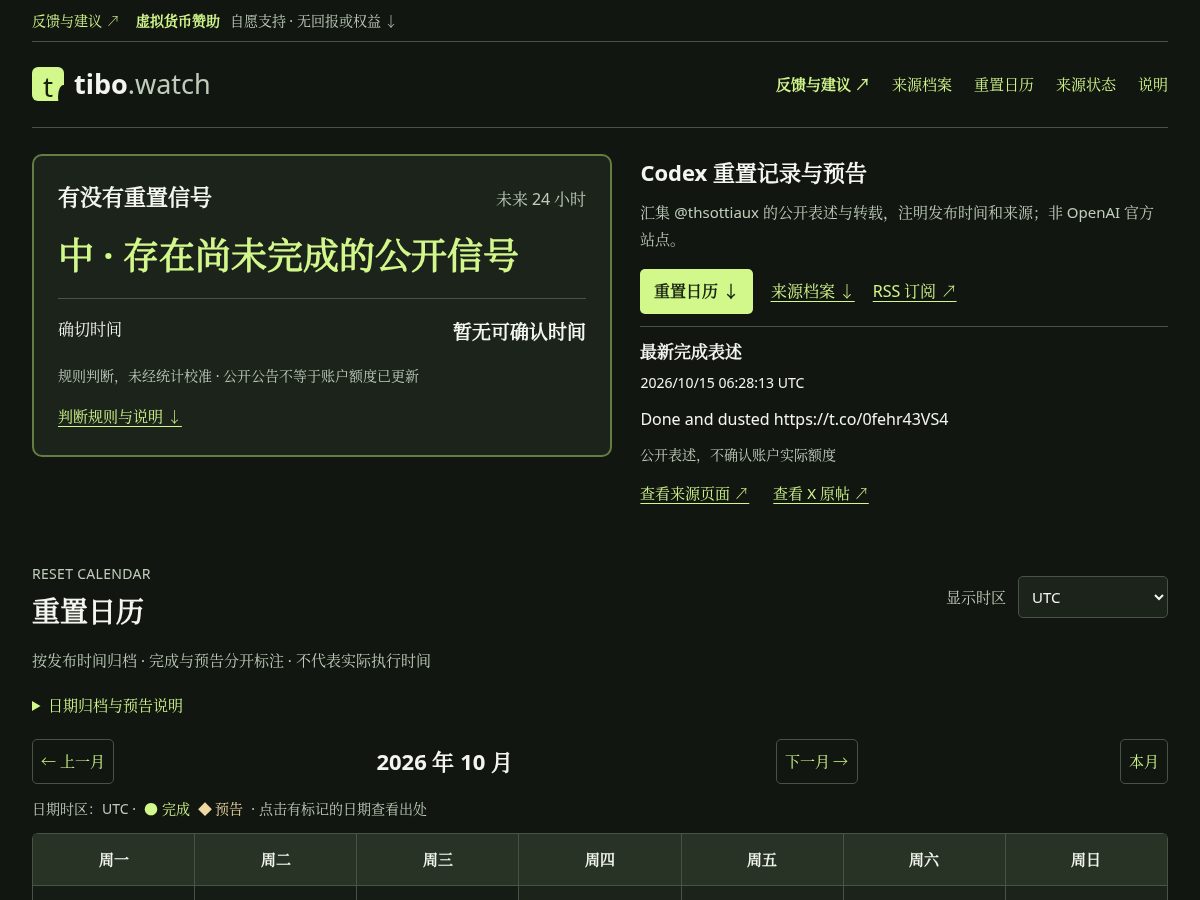Click the tibo.watch logo icon
Image resolution: width=1200 pixels, height=900 pixels.
point(48,84)
